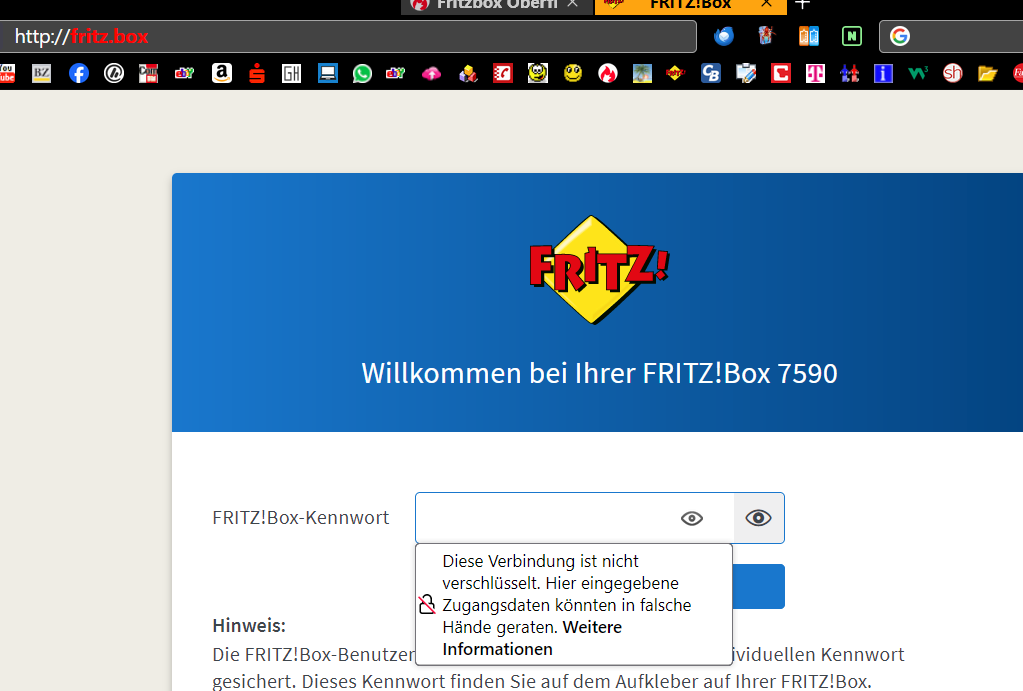The image size is (1023, 691).
Task: Click the orange and blue columns toolbar icon
Action: coord(809,36)
